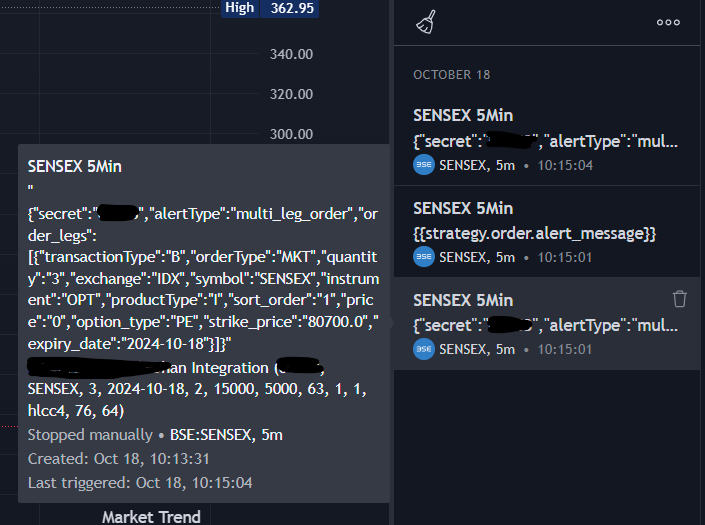Click 'Created: Oct 18, 10:13:31' line
705x525 pixels.
click(119, 459)
